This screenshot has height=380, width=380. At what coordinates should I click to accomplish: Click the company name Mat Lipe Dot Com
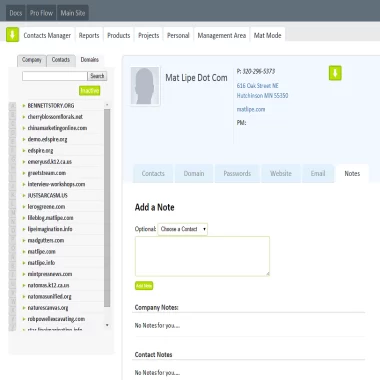[196, 78]
